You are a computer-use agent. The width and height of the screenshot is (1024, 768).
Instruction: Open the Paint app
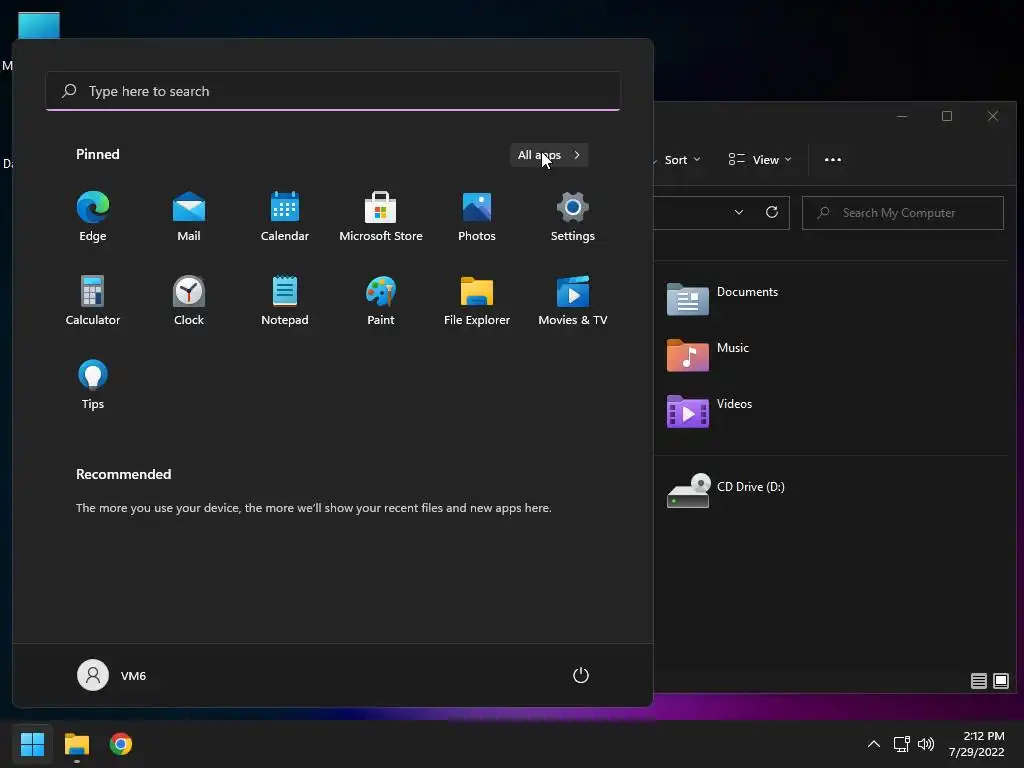click(x=381, y=300)
